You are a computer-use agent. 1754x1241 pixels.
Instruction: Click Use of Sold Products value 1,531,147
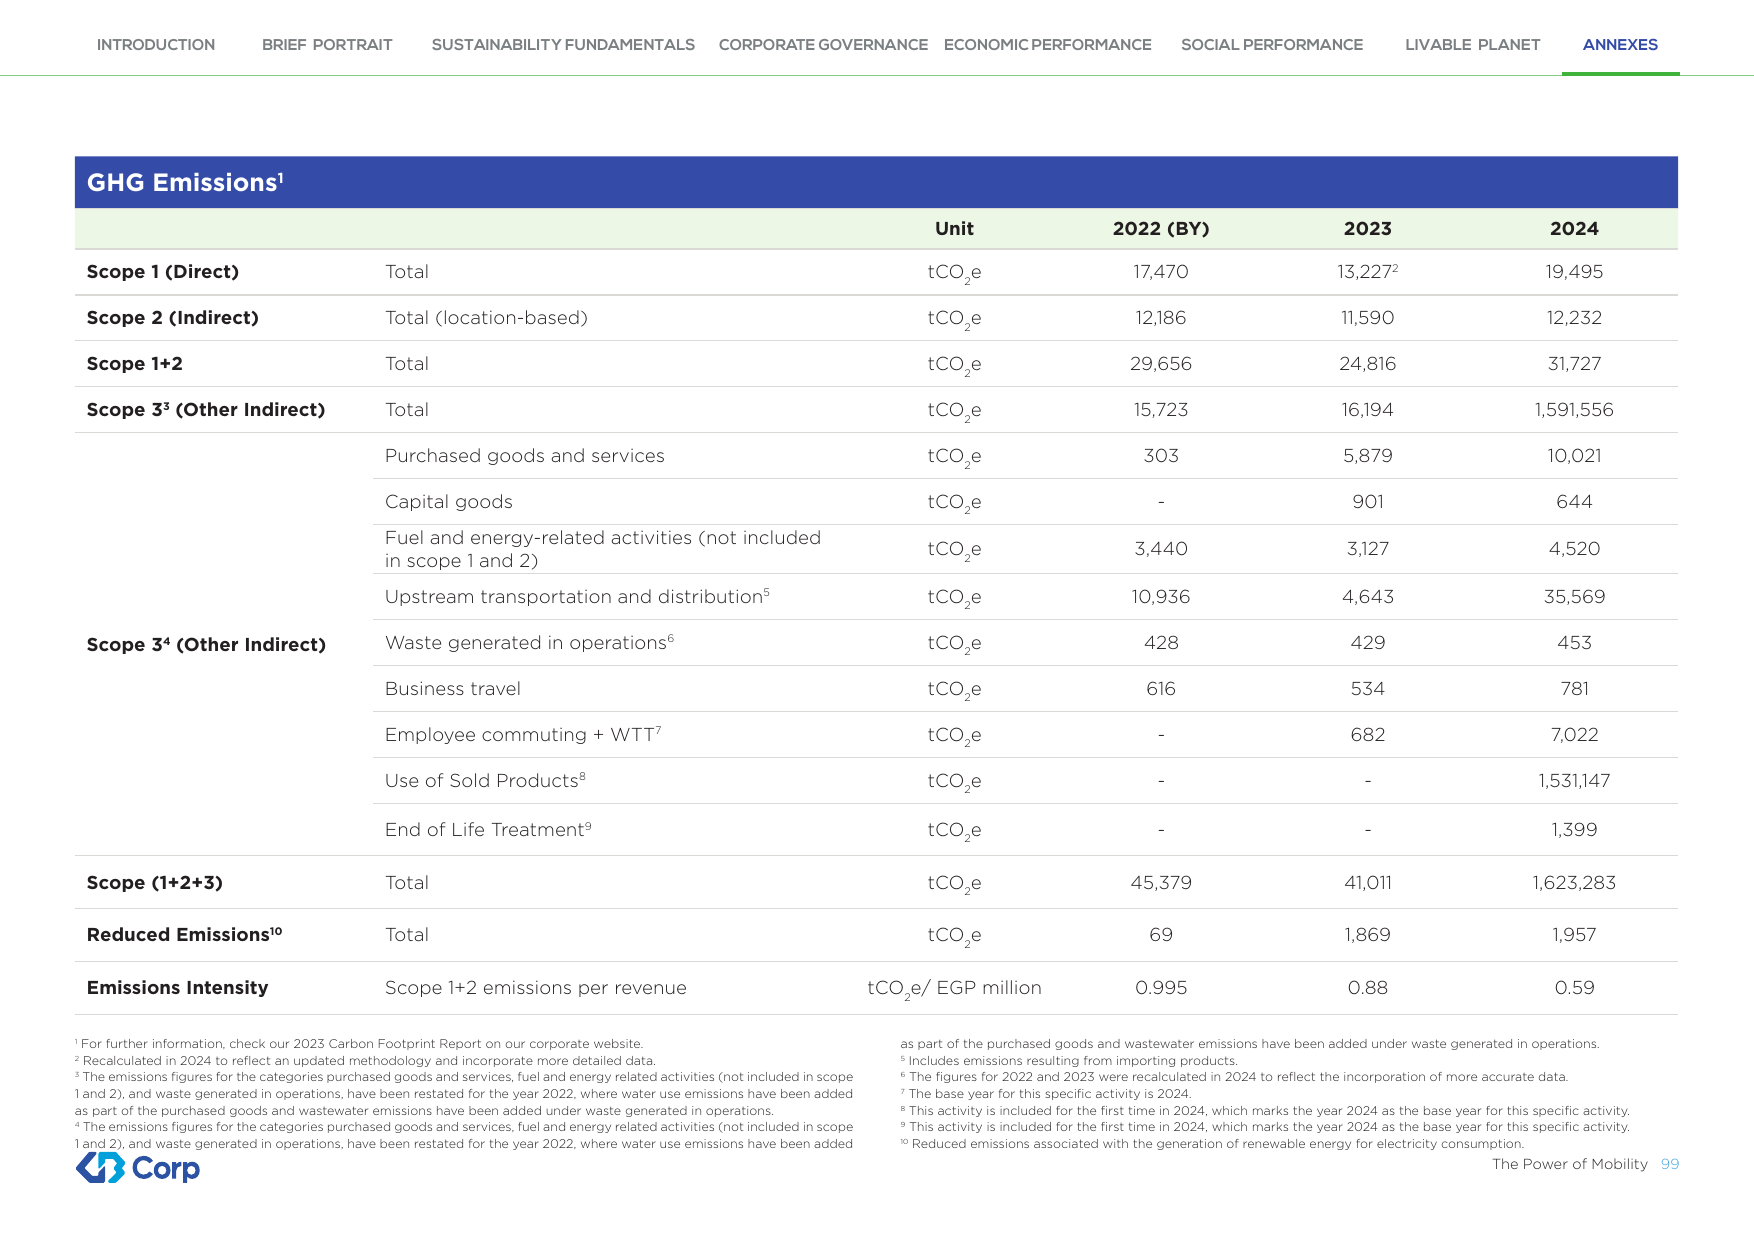click(1574, 781)
